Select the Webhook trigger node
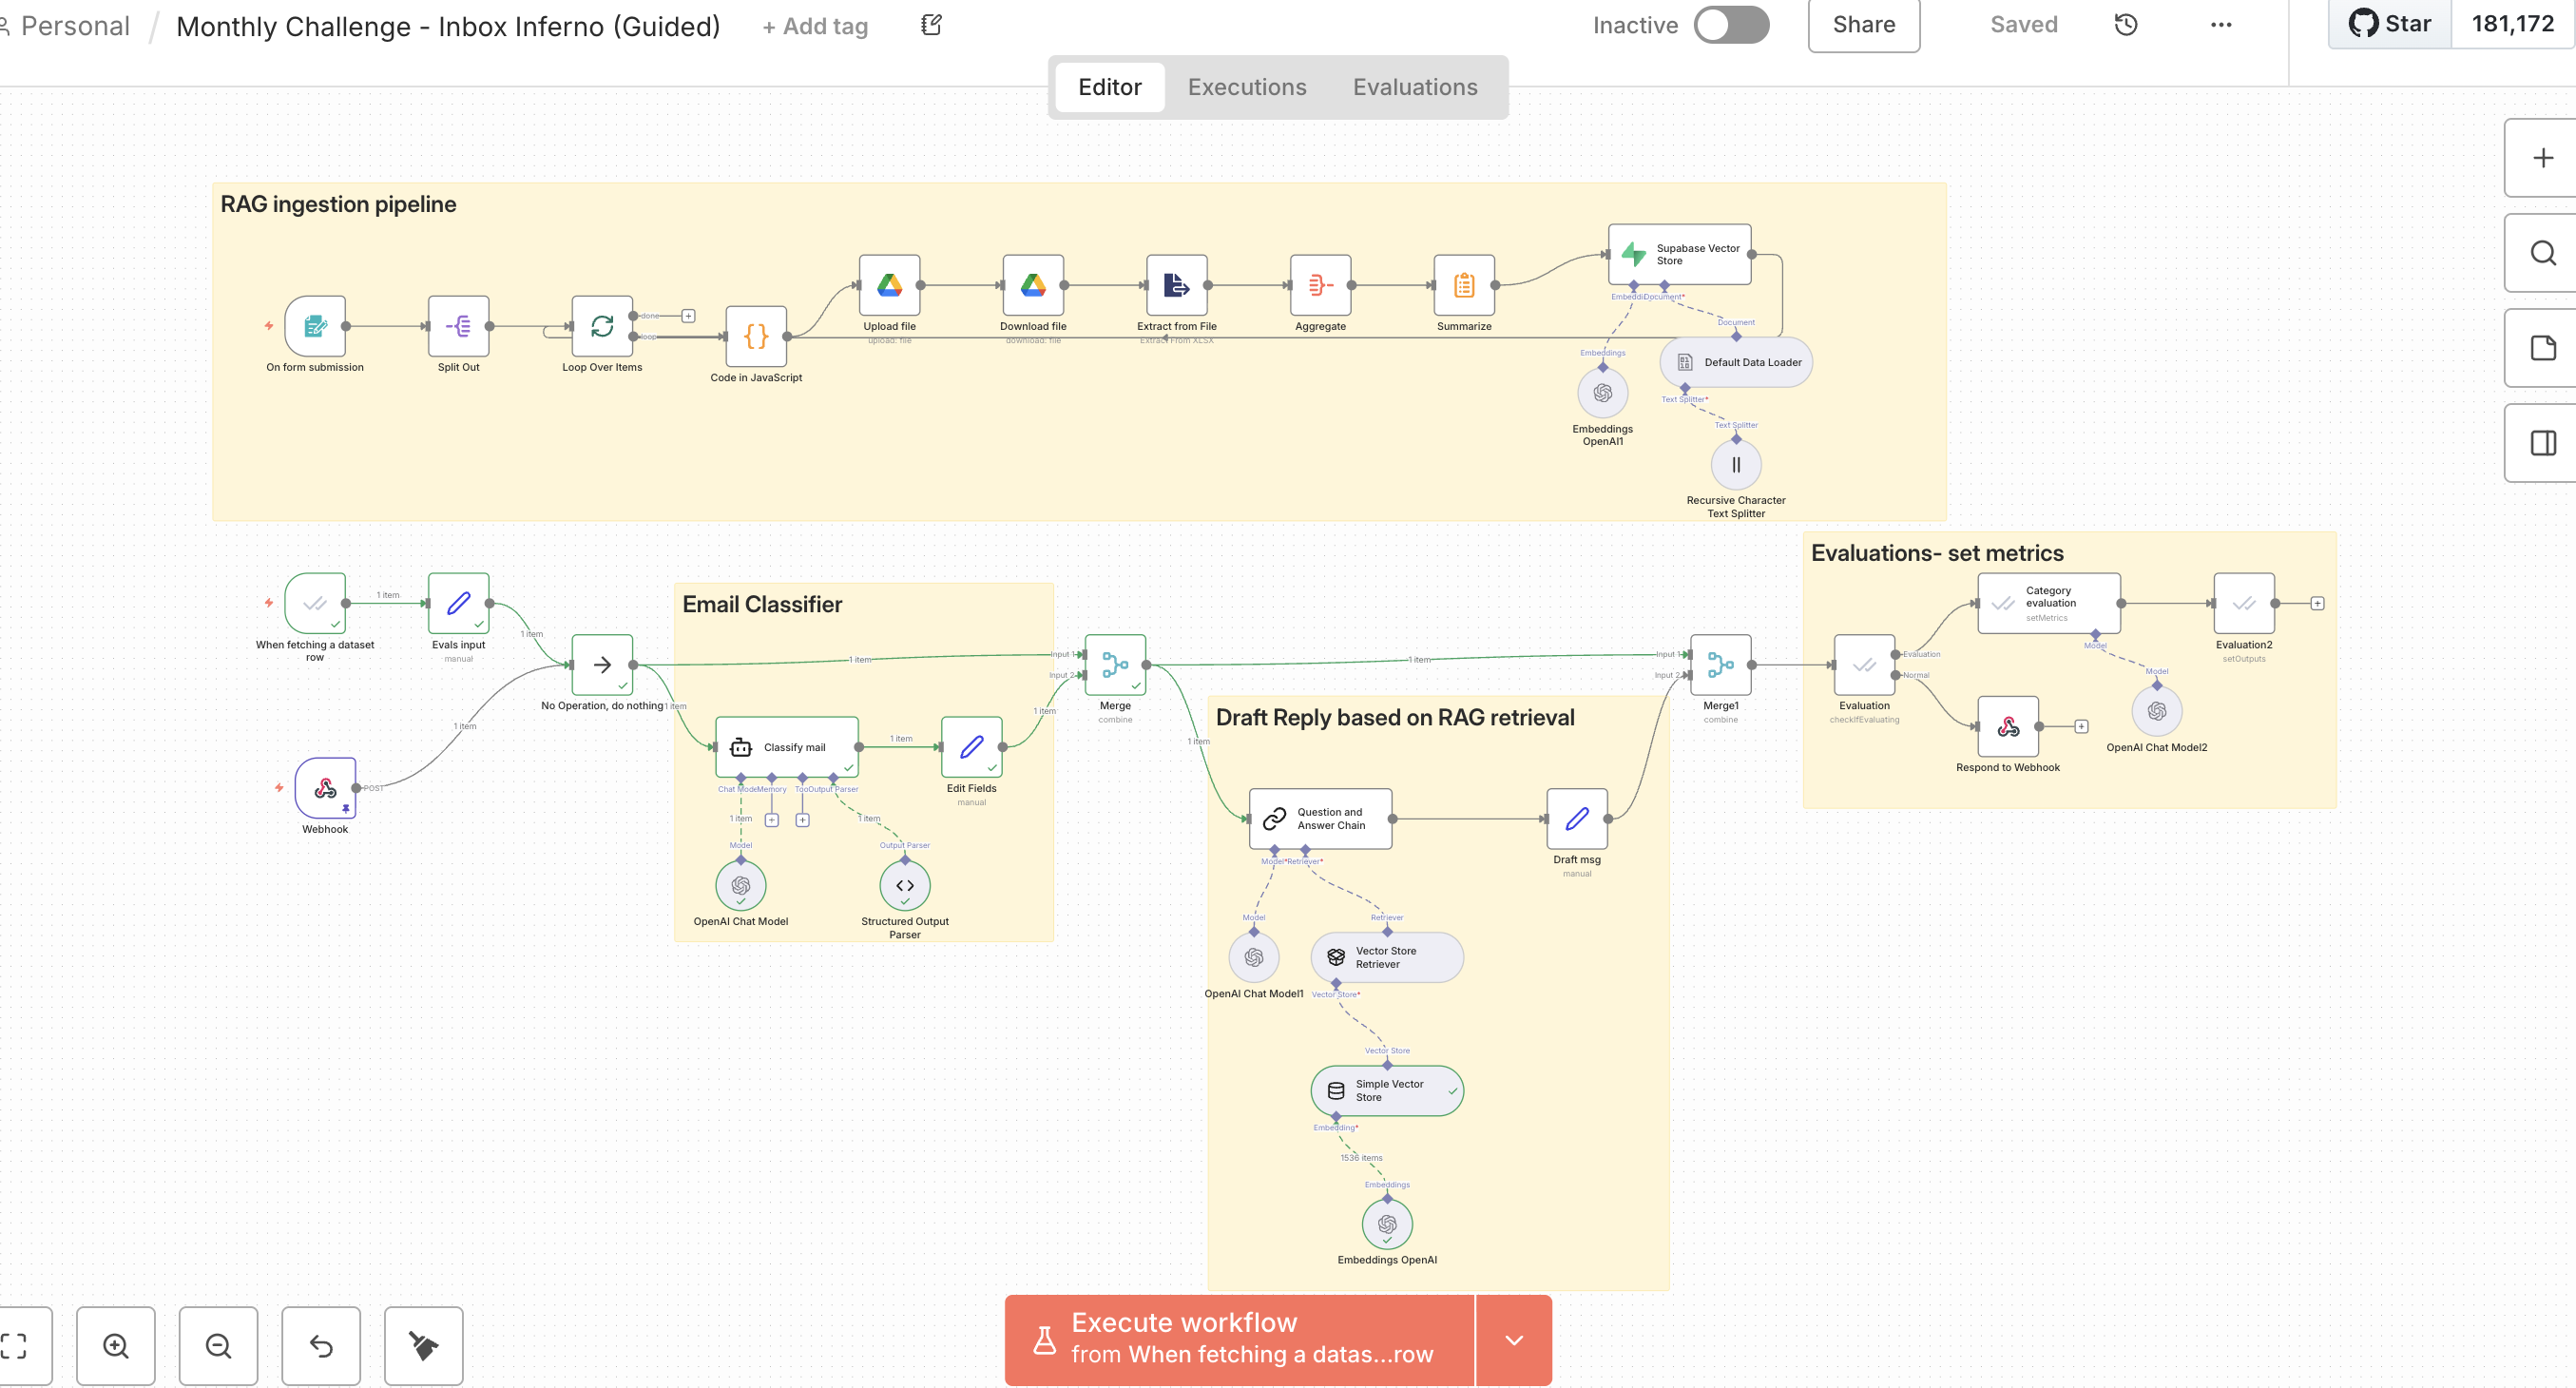The image size is (2576, 1388). pos(325,788)
